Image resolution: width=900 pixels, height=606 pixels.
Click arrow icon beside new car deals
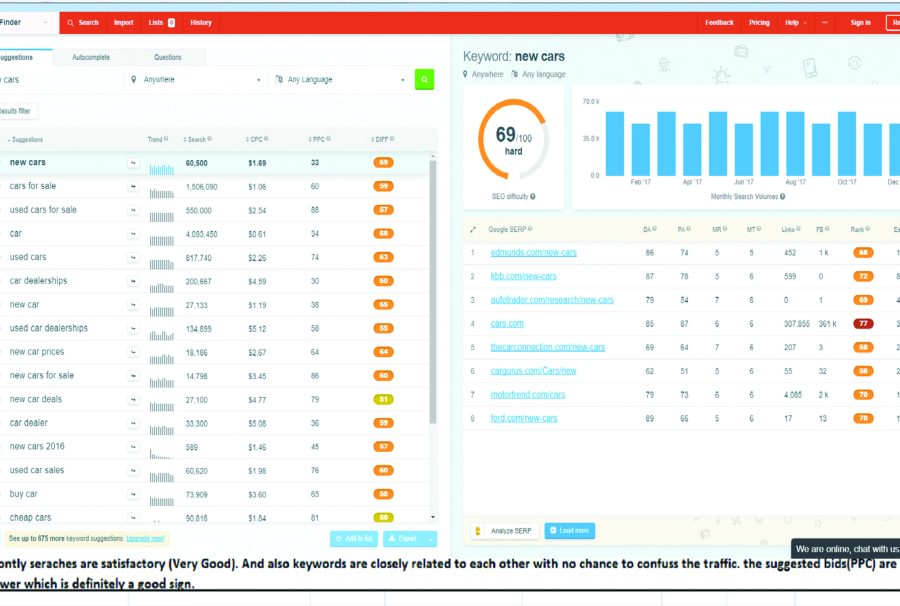(x=133, y=399)
